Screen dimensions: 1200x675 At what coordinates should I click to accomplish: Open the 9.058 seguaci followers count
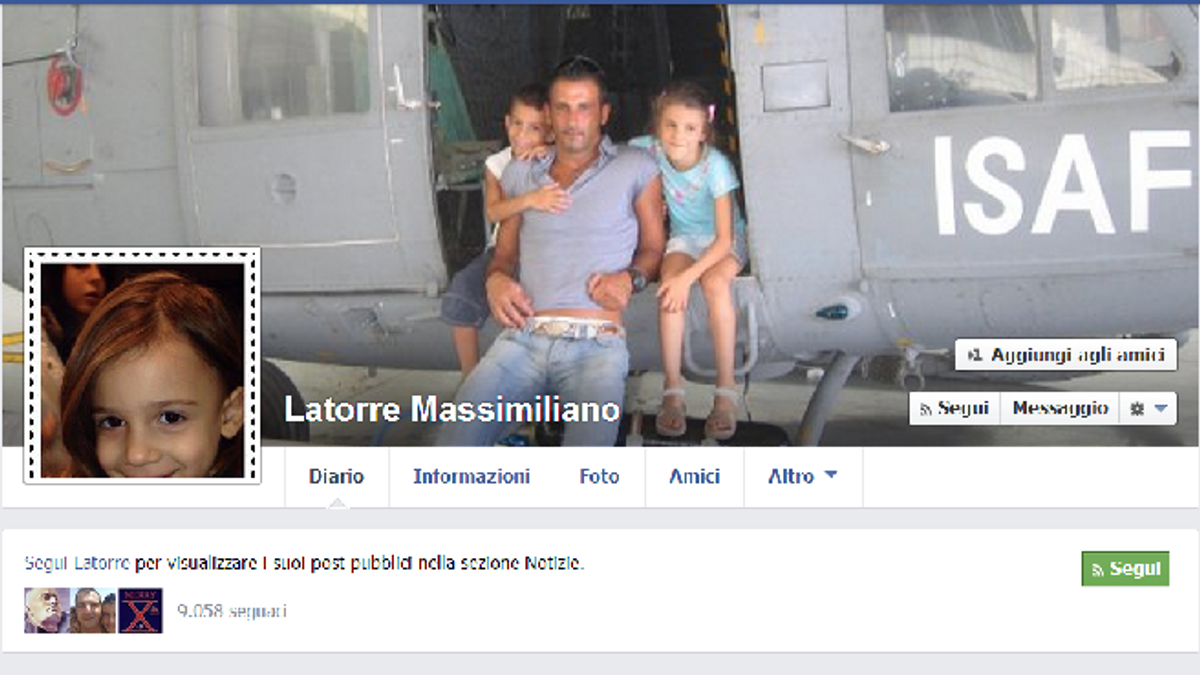click(x=232, y=610)
